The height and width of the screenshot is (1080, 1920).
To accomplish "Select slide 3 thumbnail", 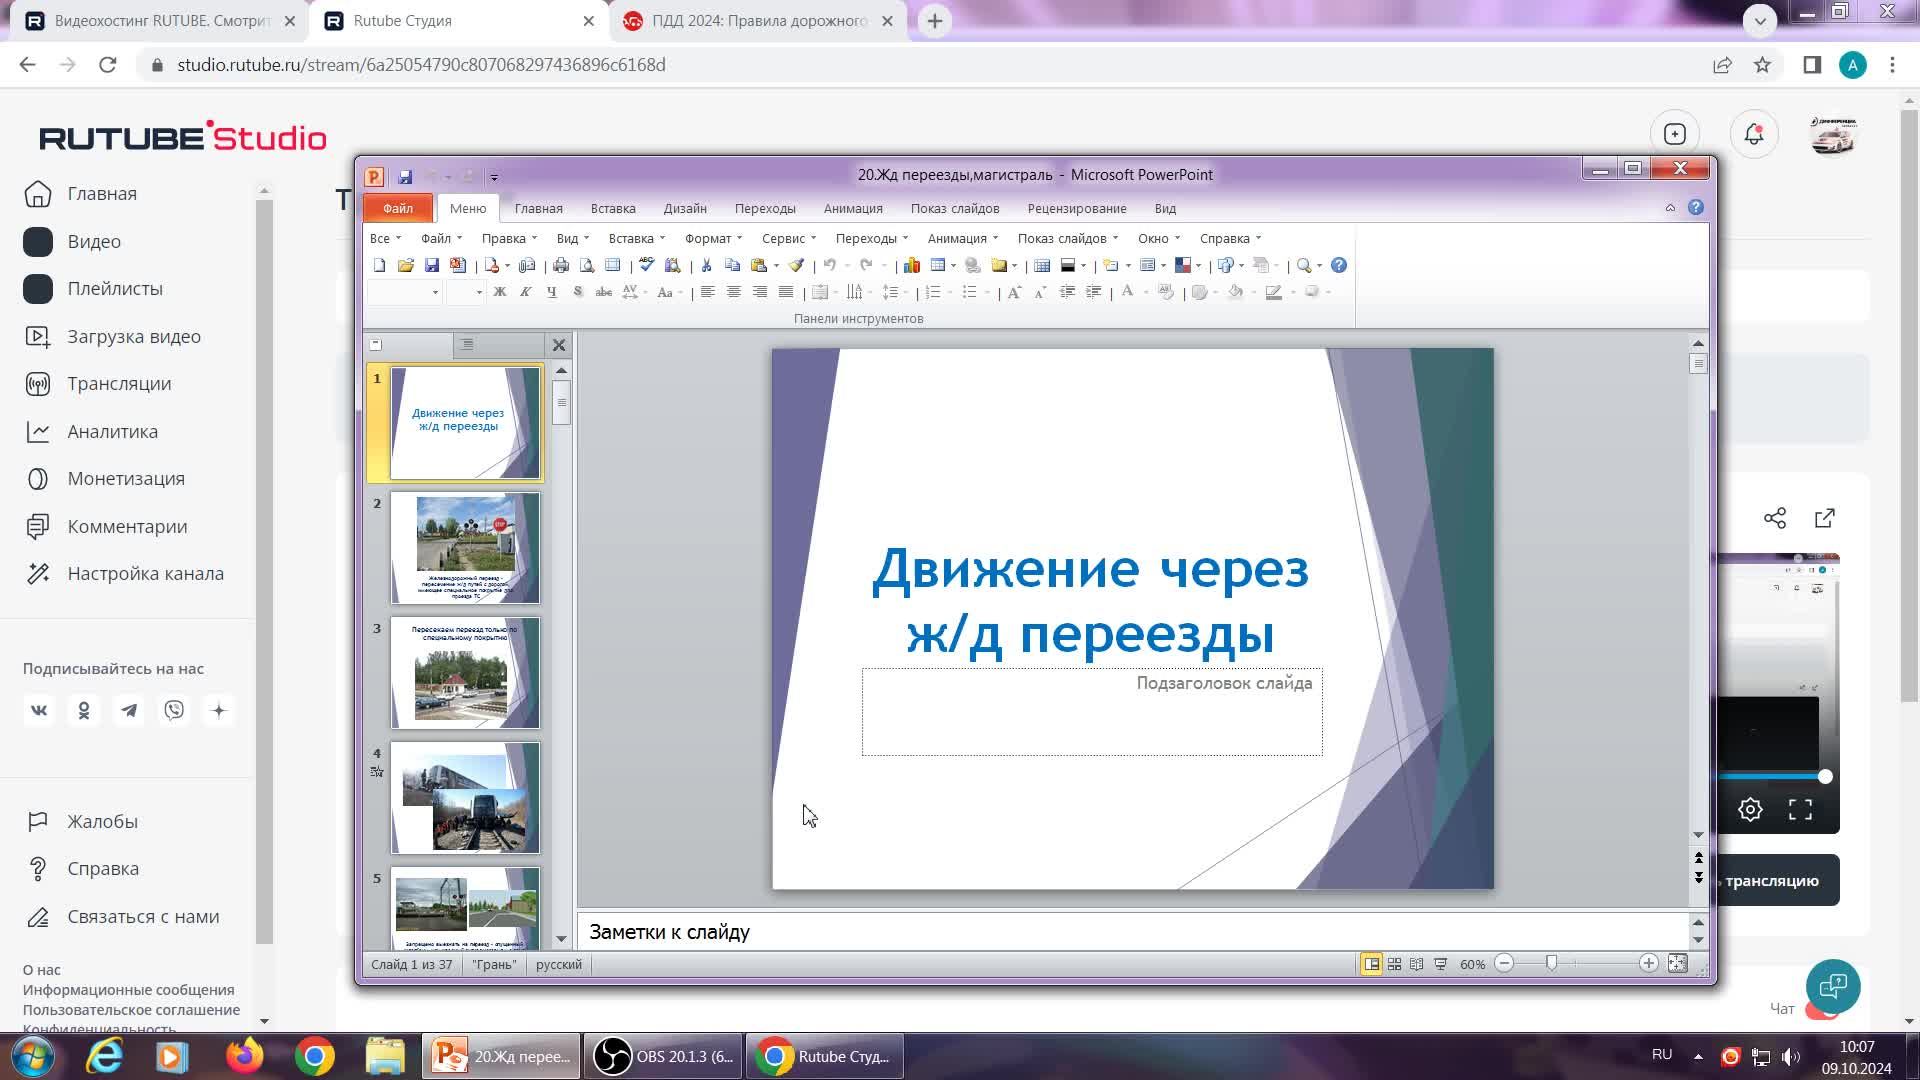I will pyautogui.click(x=465, y=673).
